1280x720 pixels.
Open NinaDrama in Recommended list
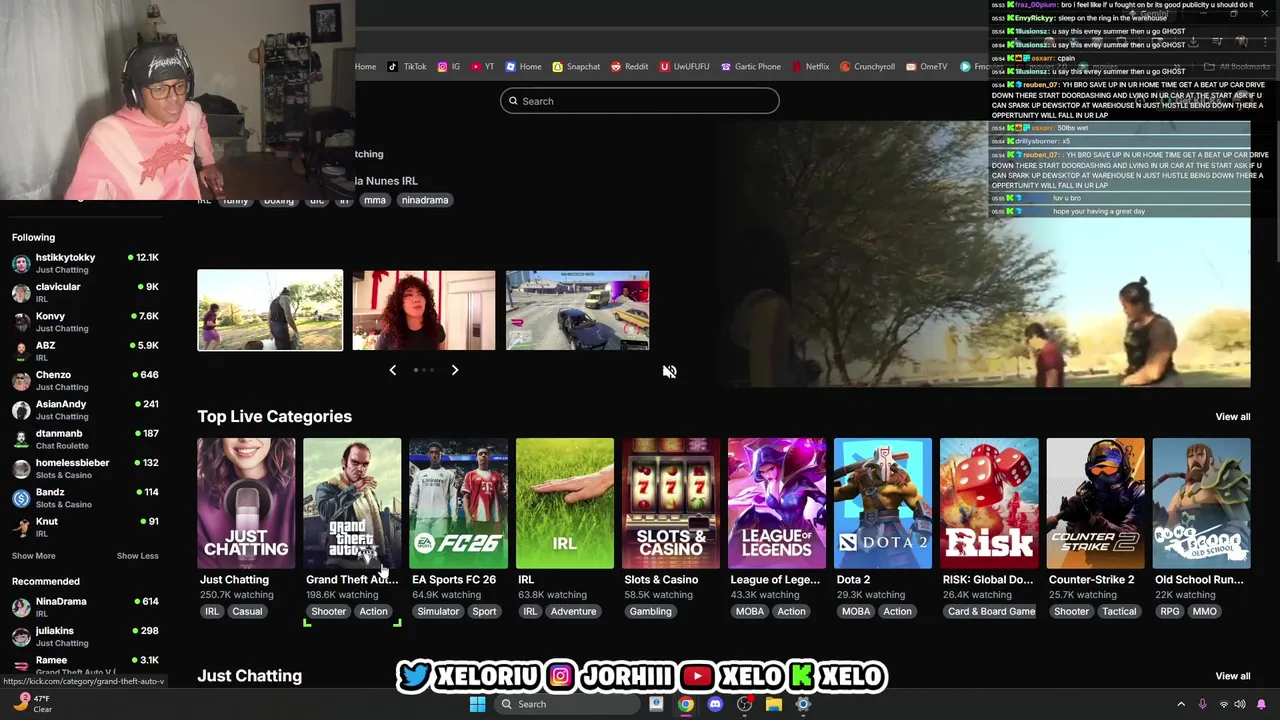pyautogui.click(x=84, y=607)
